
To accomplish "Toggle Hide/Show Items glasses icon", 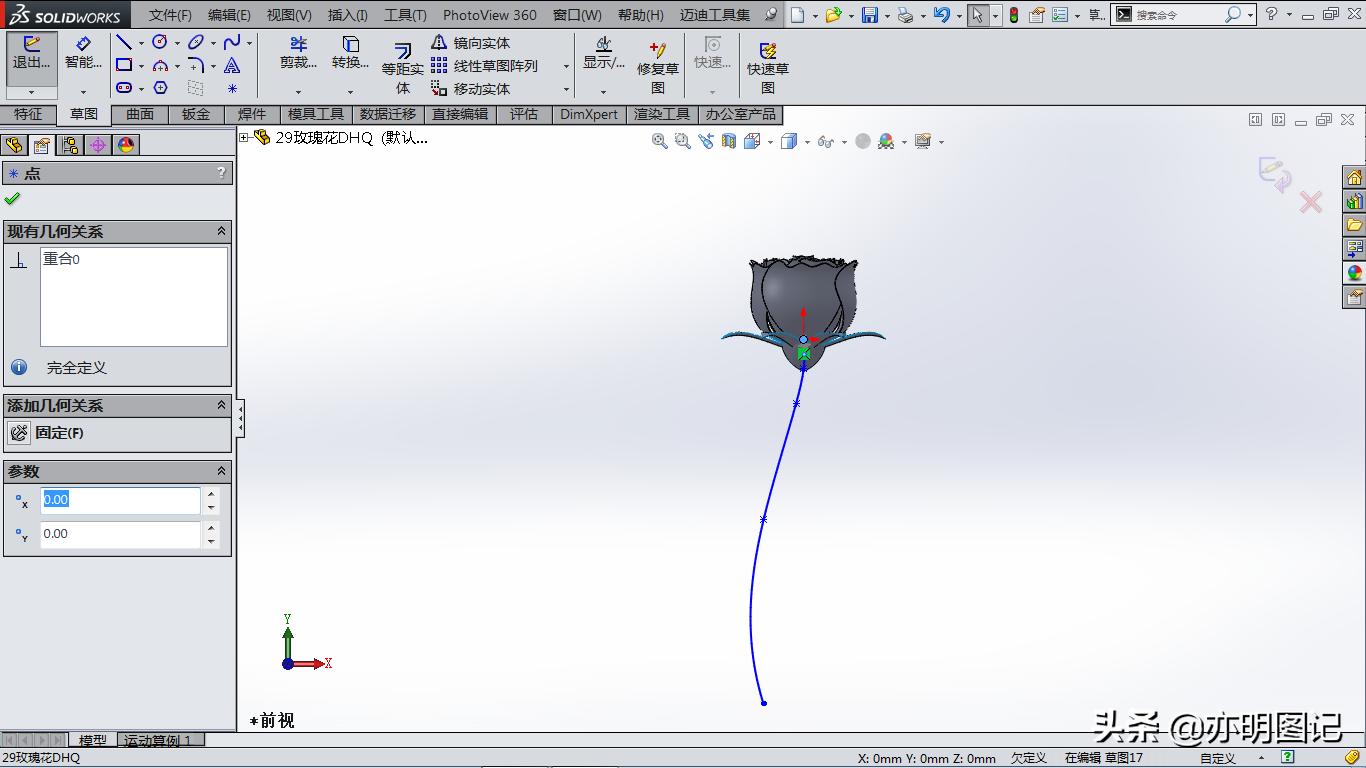I will pos(826,141).
